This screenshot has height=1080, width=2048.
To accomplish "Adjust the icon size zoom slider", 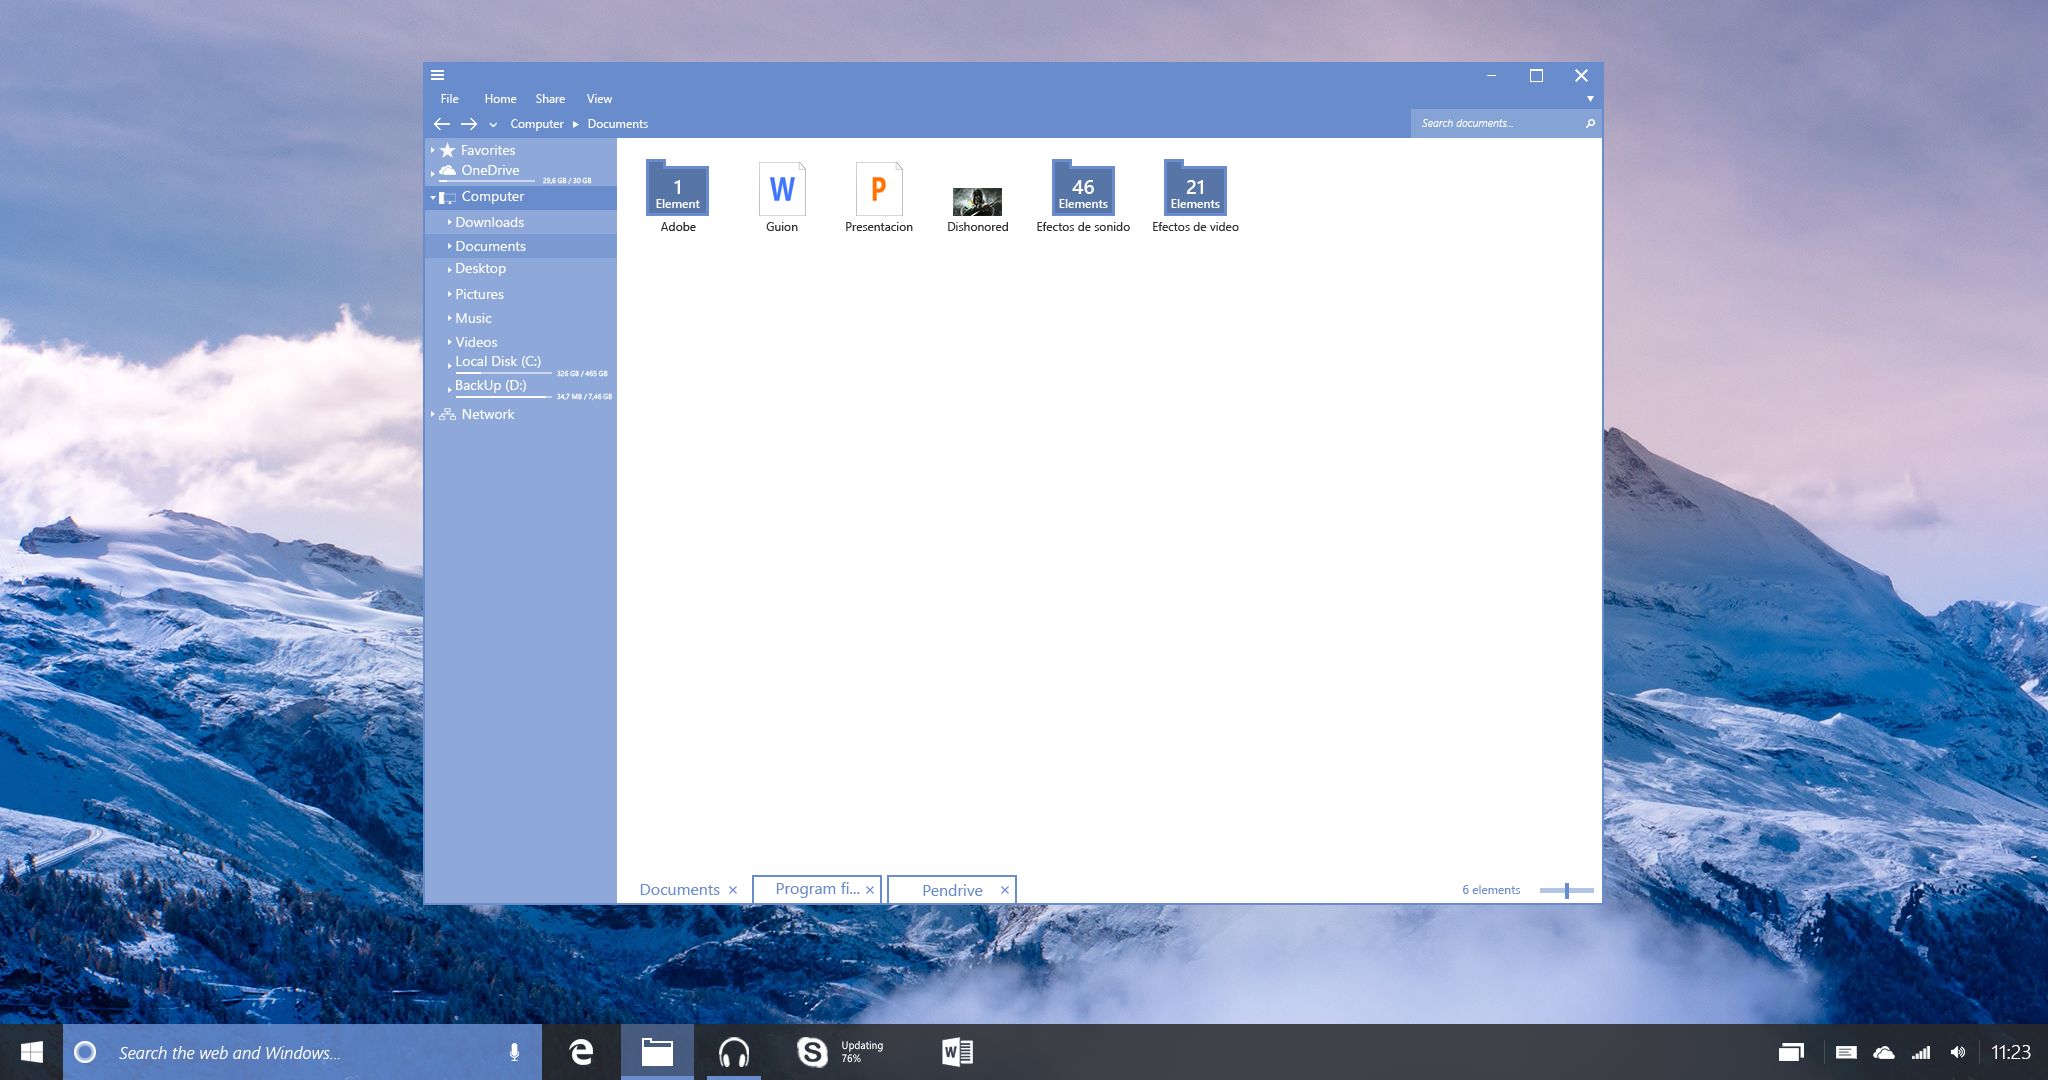I will coord(1566,890).
